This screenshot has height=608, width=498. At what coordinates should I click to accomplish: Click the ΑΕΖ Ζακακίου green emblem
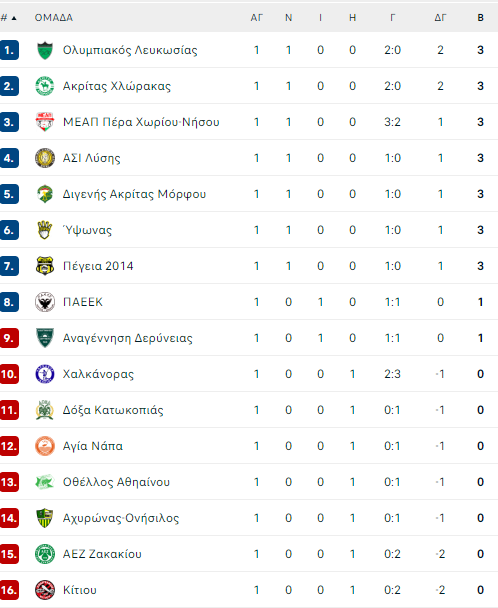click(x=45, y=554)
